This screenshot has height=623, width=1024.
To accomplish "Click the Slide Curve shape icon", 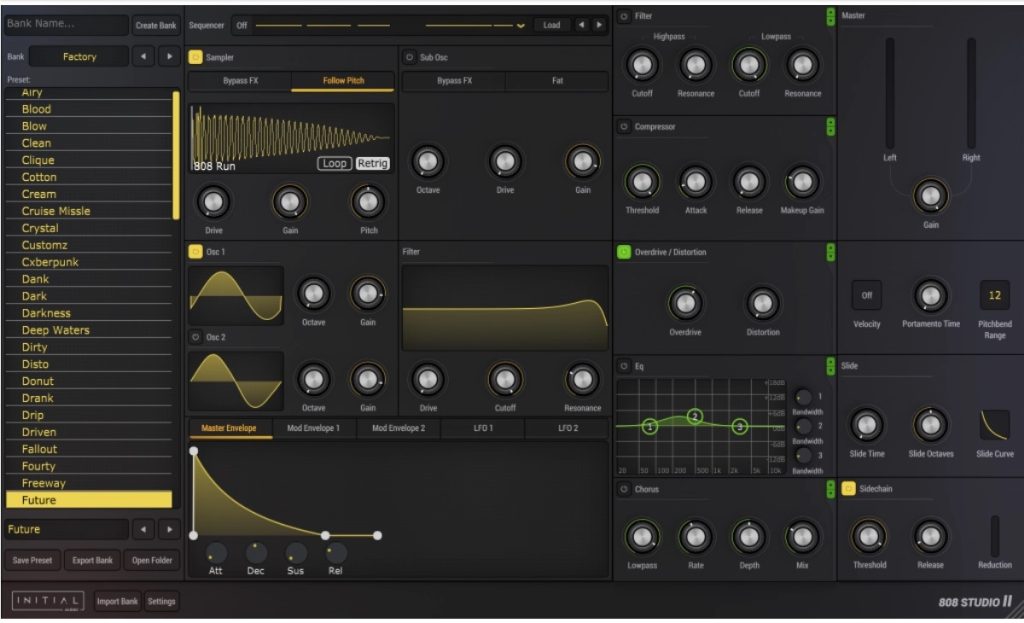I will tap(994, 425).
